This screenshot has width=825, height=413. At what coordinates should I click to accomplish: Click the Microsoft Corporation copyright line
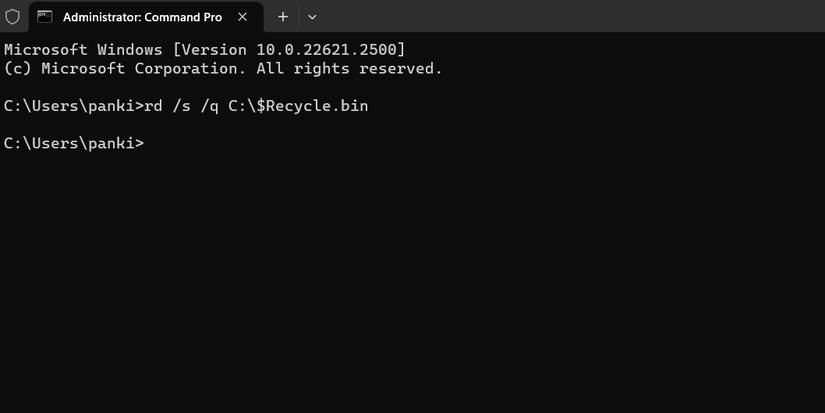223,68
